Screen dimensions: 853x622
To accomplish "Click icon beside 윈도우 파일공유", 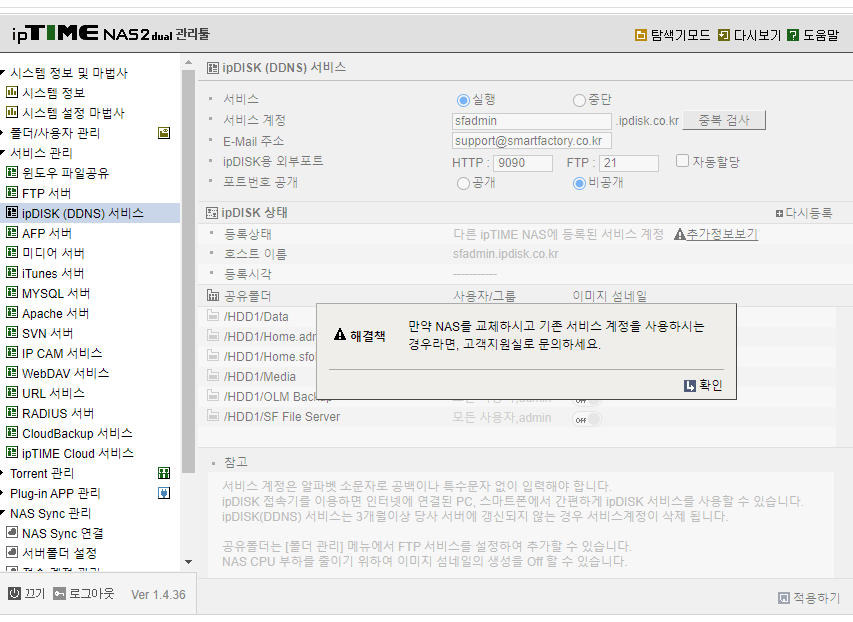I will (x=11, y=173).
